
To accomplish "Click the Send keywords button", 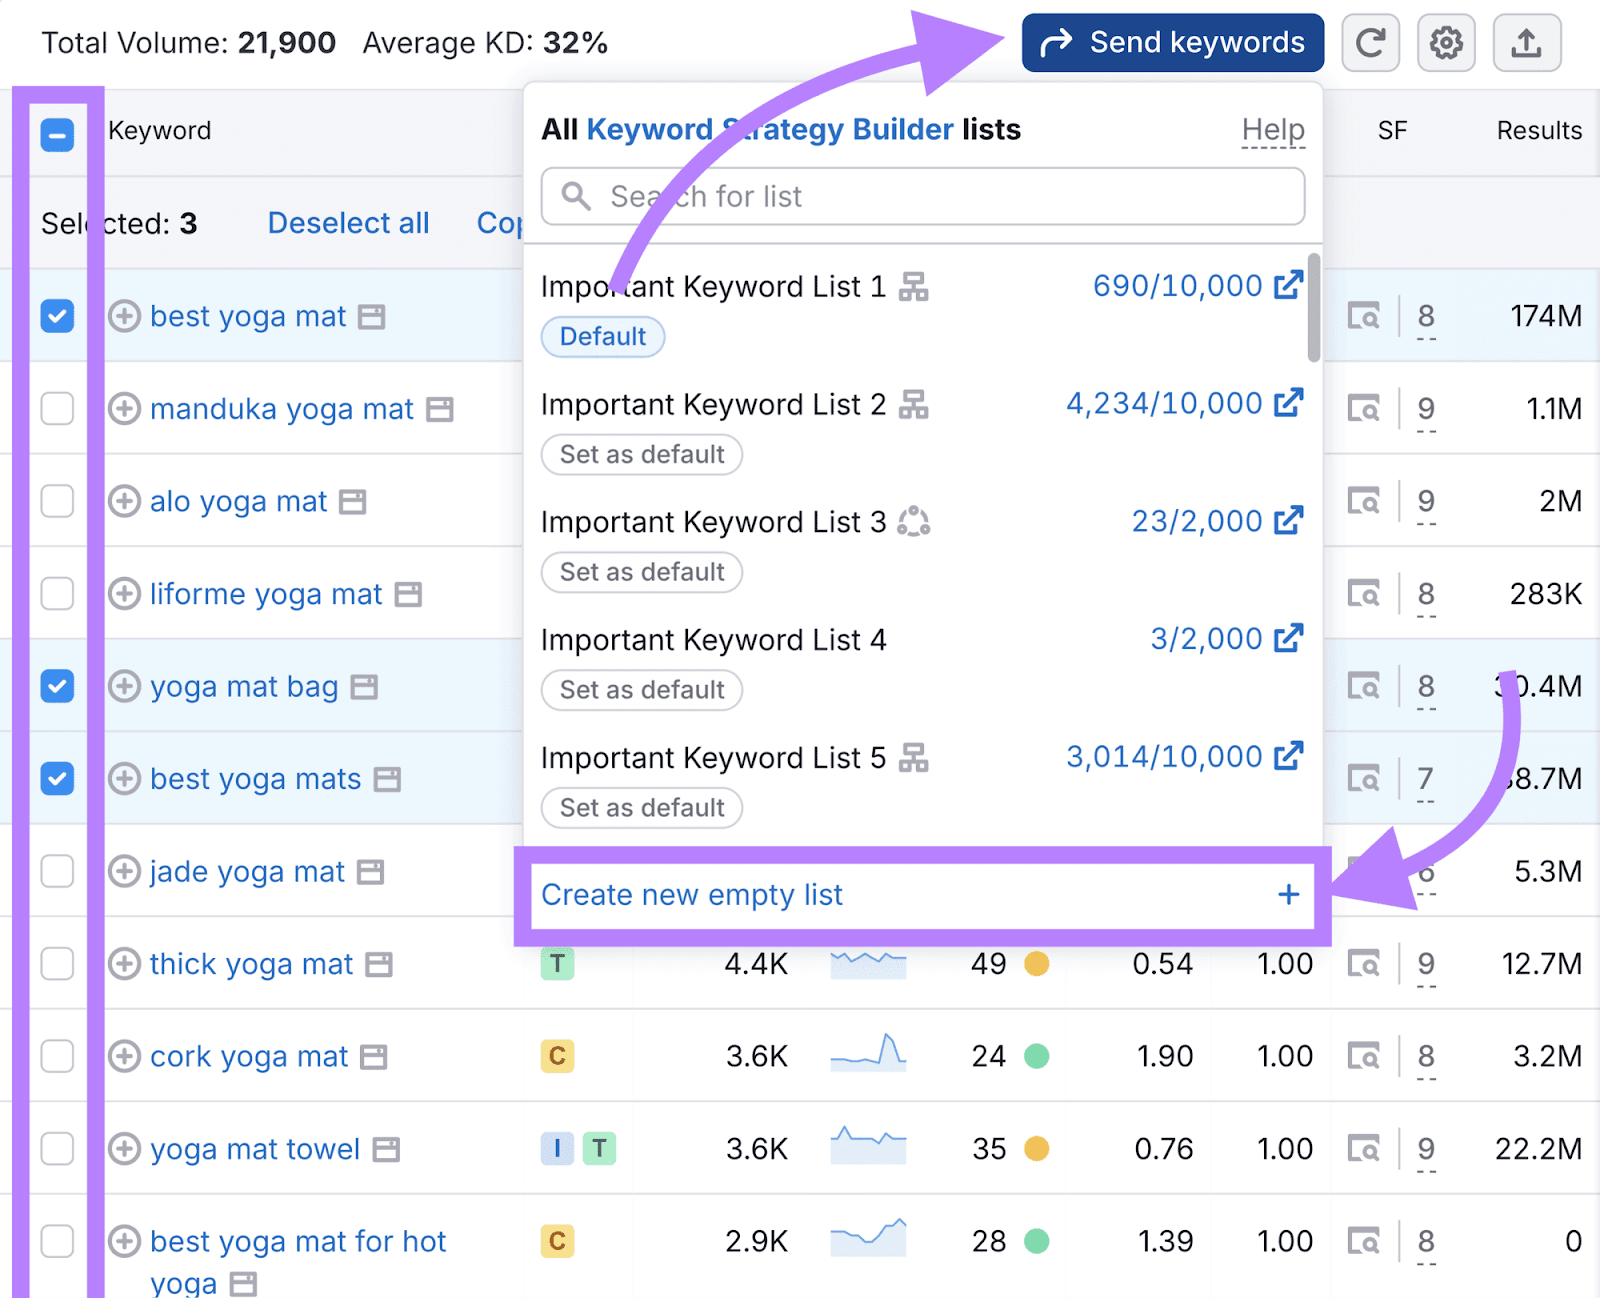I will pyautogui.click(x=1171, y=42).
